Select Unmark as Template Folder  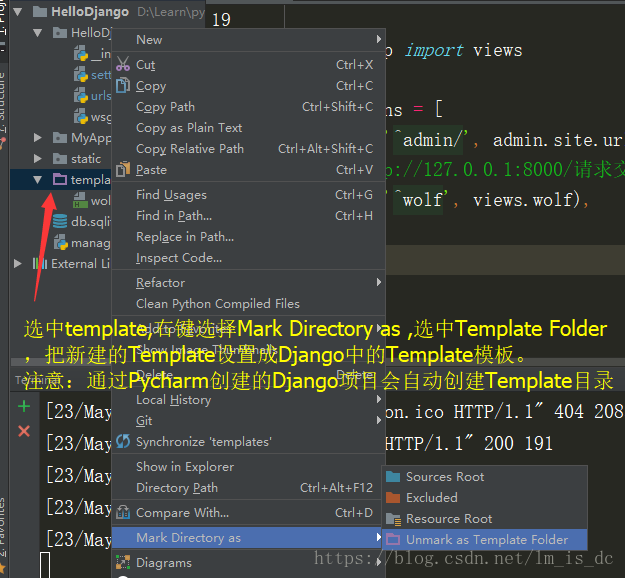coord(485,539)
